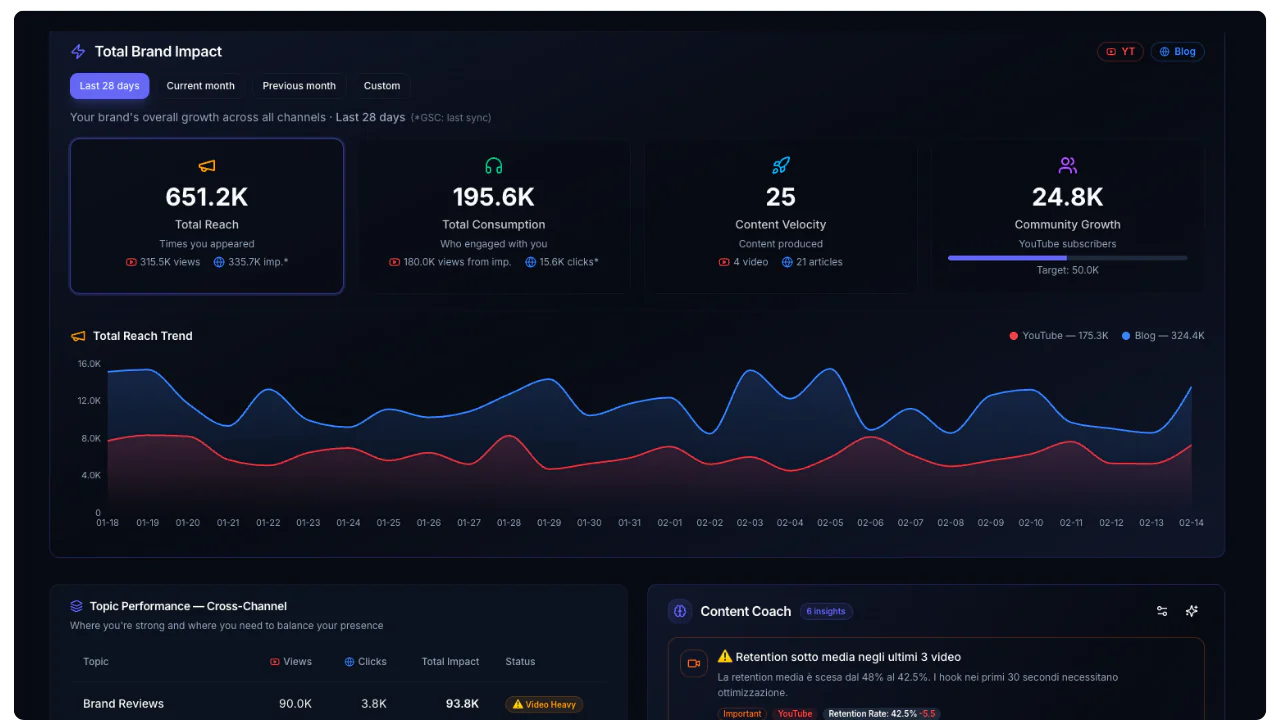Click the 6 insights badge
1280x720 pixels.
pyautogui.click(x=826, y=611)
